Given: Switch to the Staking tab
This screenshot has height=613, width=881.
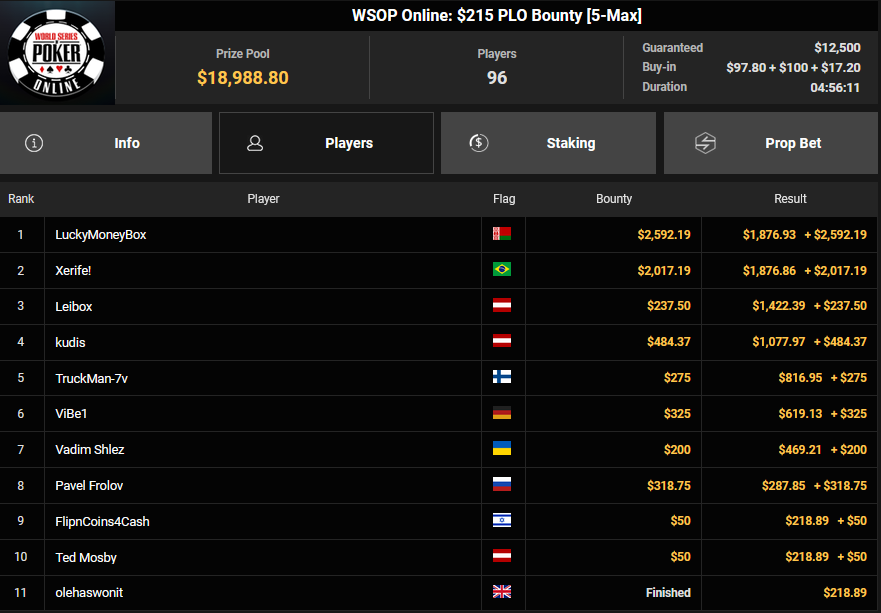Looking at the screenshot, I should 548,143.
